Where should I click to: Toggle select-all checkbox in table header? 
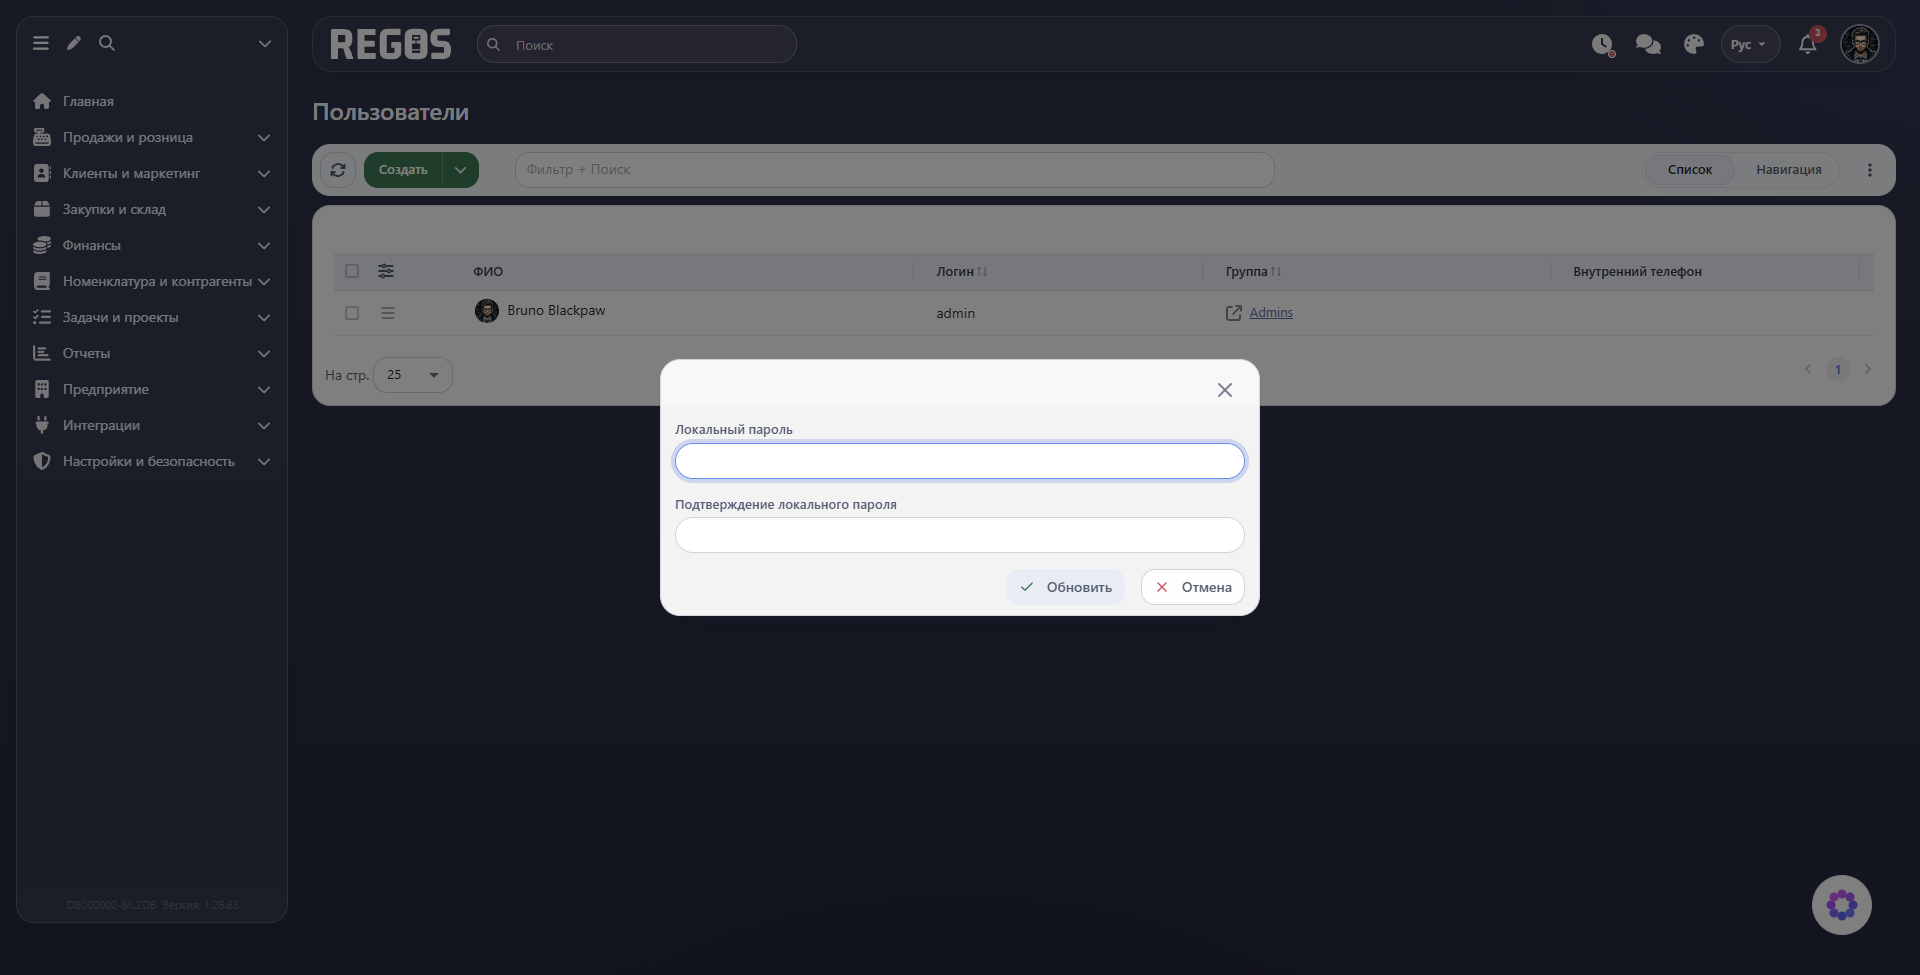[x=352, y=271]
